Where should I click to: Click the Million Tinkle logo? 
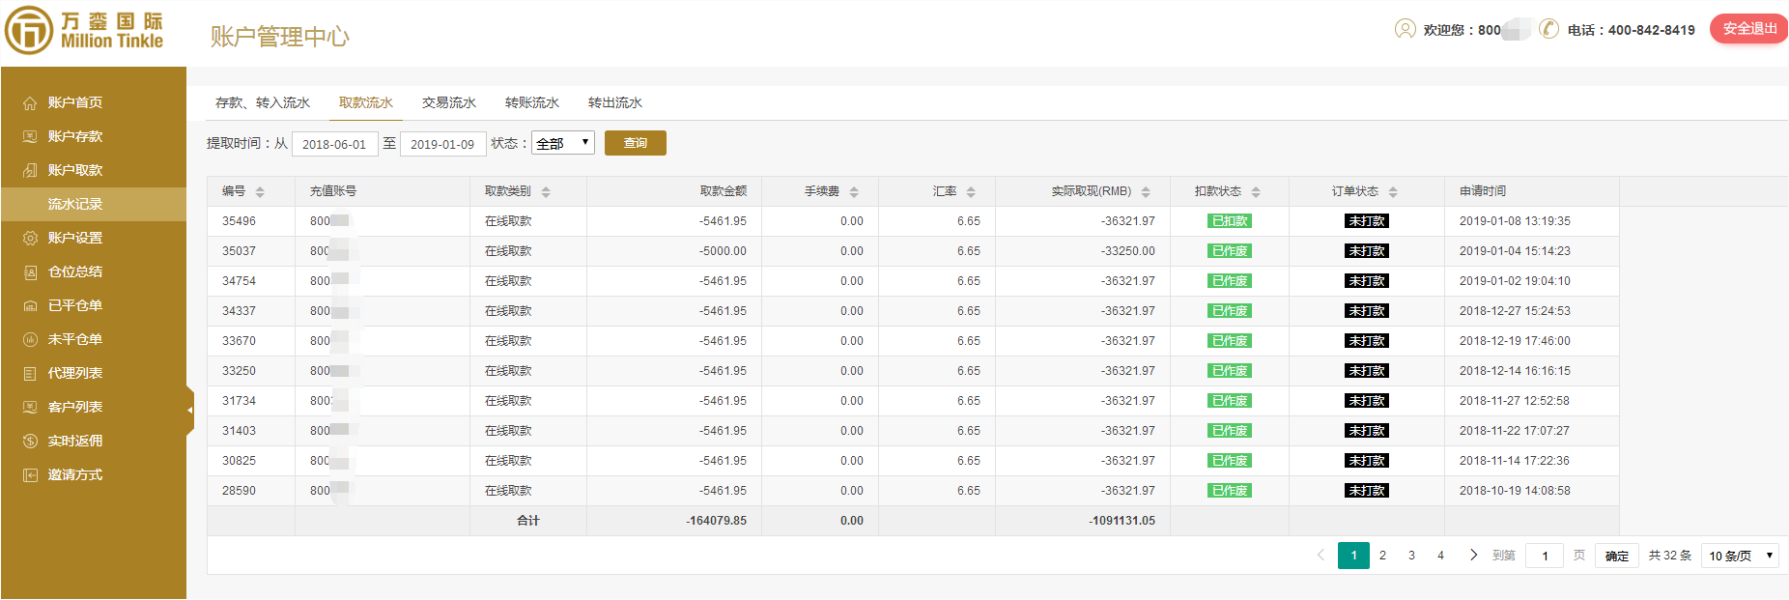pyautogui.click(x=84, y=31)
